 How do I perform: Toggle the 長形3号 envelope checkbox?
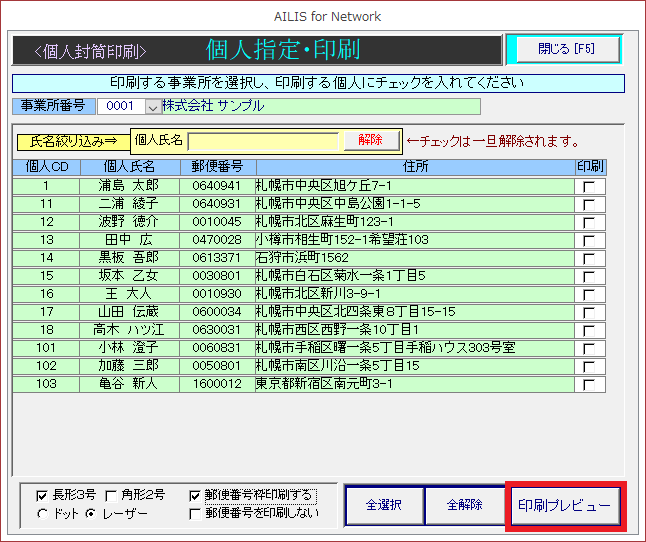42,495
